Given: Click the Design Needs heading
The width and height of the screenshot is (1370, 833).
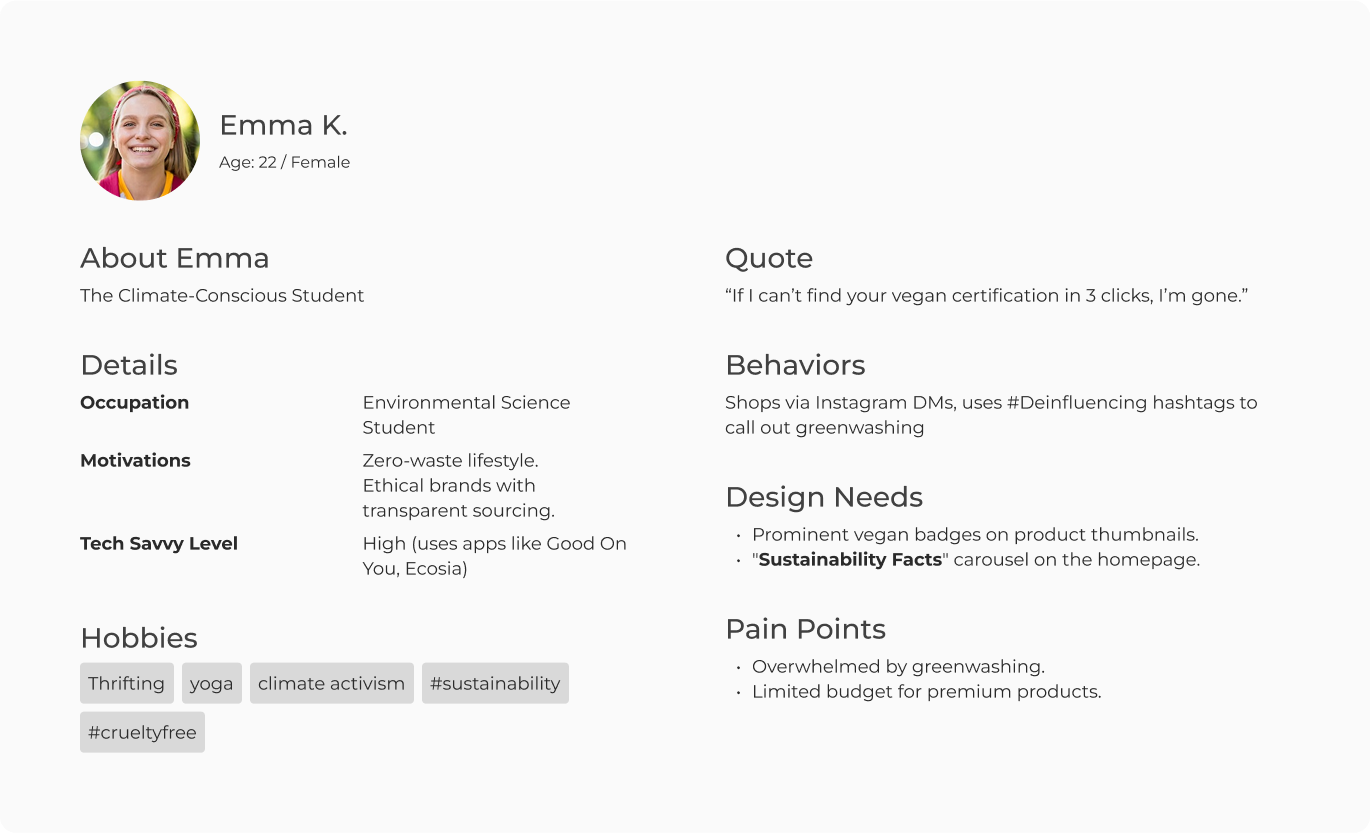Looking at the screenshot, I should pyautogui.click(x=824, y=497).
